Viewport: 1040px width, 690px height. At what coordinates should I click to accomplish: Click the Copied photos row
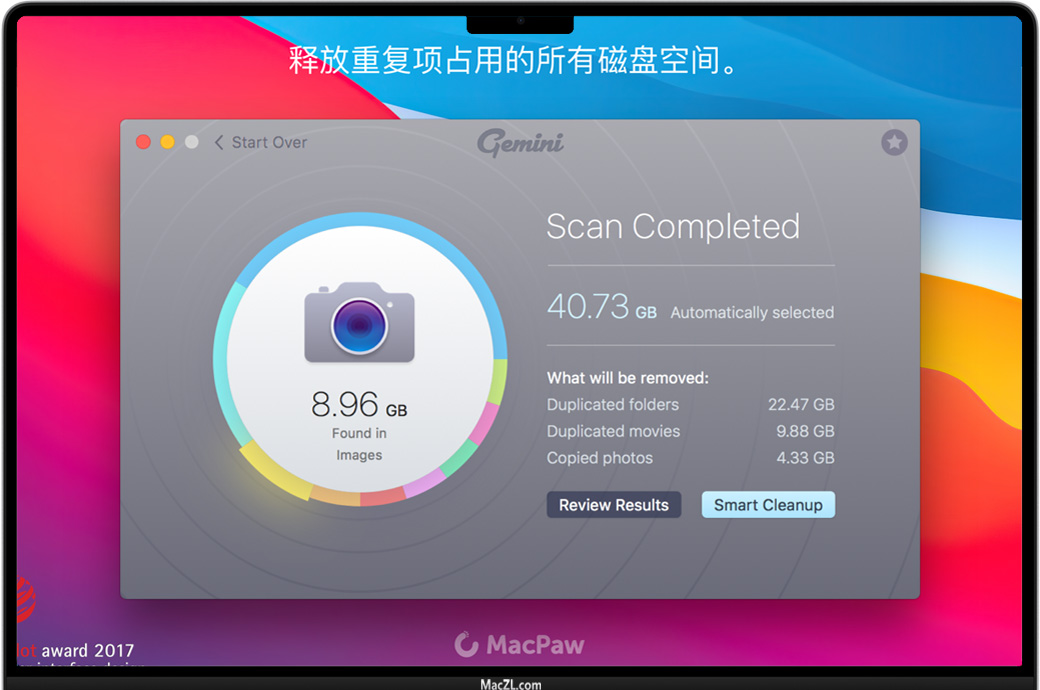tap(690, 458)
